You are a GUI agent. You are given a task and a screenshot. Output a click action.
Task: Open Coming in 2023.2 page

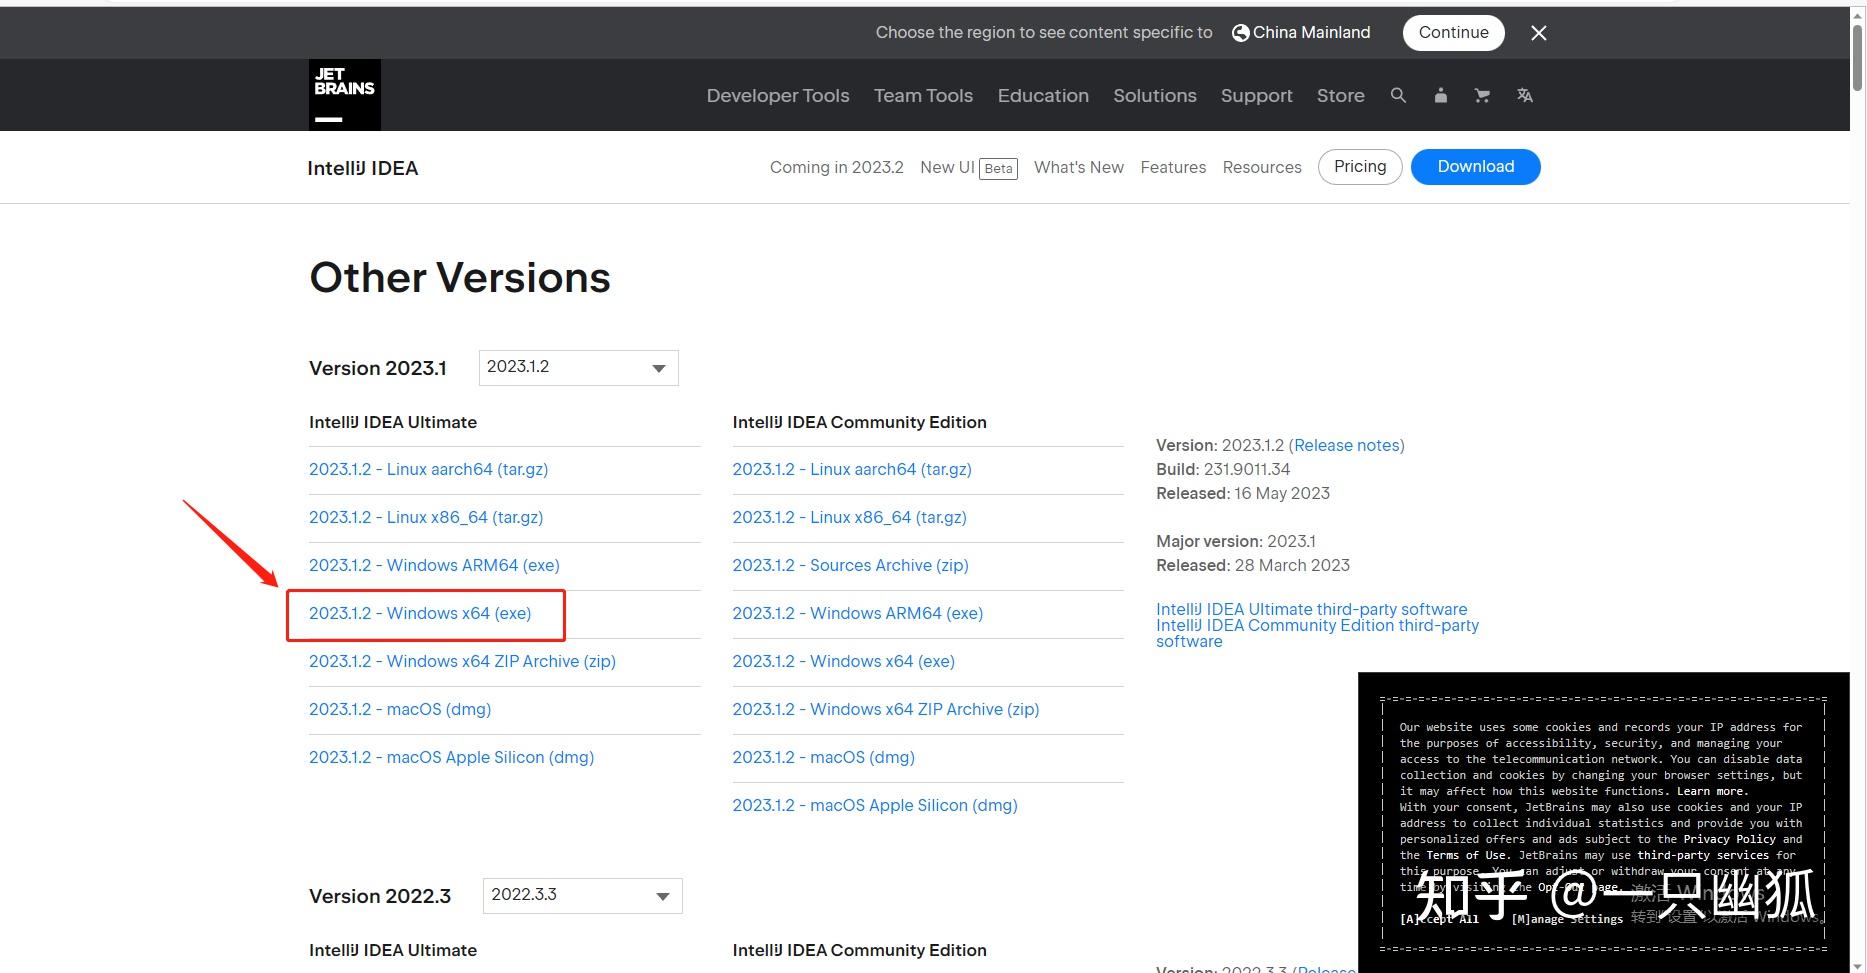(x=836, y=167)
